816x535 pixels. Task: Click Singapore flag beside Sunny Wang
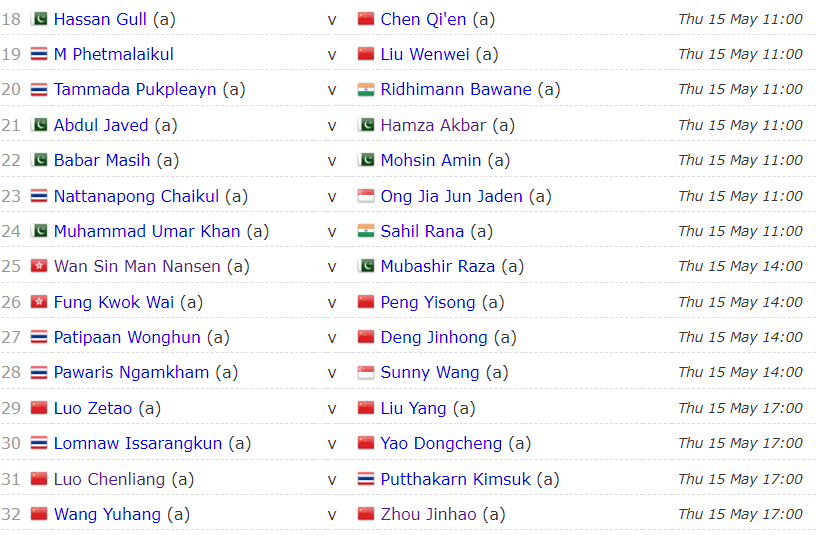pos(366,373)
